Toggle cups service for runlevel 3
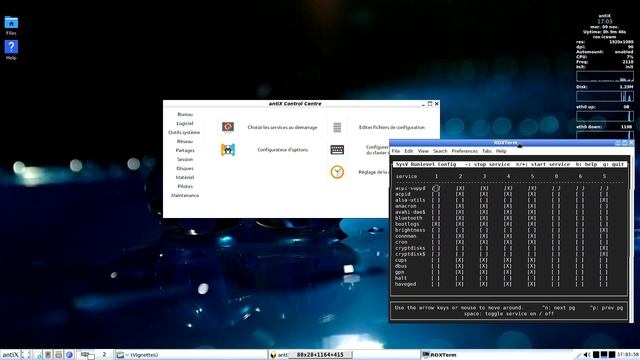This screenshot has width=640, height=360. click(x=484, y=260)
